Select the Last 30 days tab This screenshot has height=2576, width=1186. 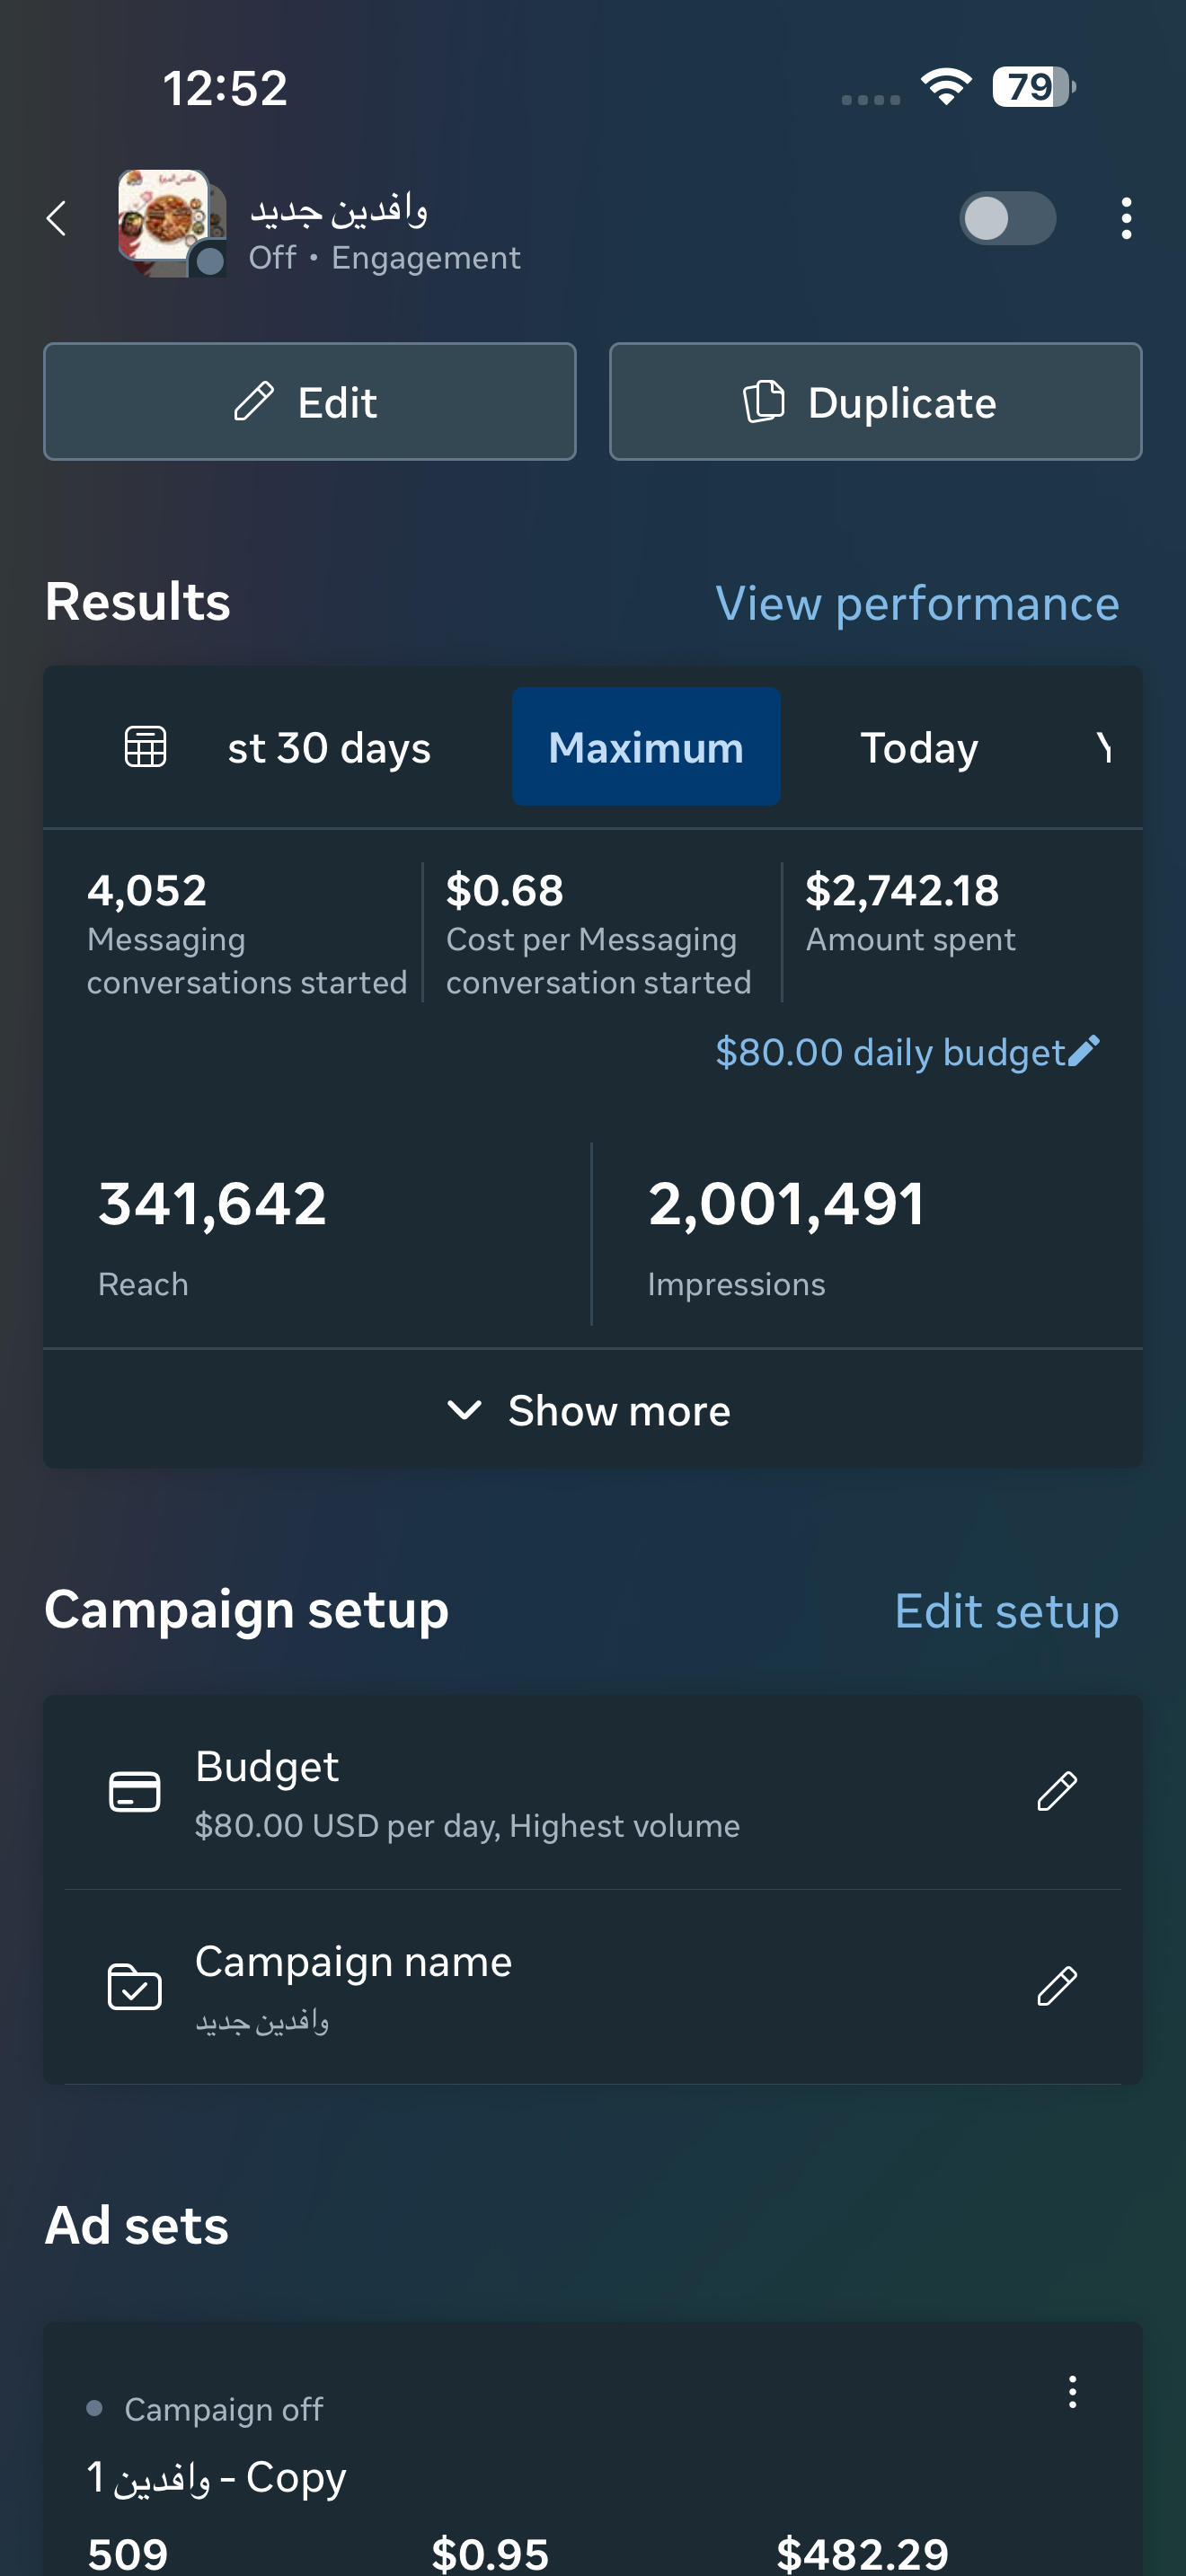(329, 747)
